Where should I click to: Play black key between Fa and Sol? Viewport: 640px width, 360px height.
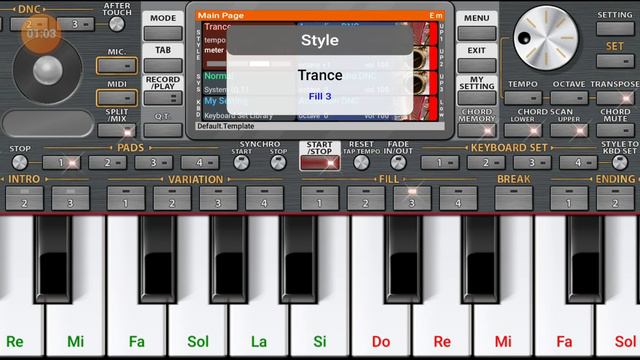tap(158, 259)
